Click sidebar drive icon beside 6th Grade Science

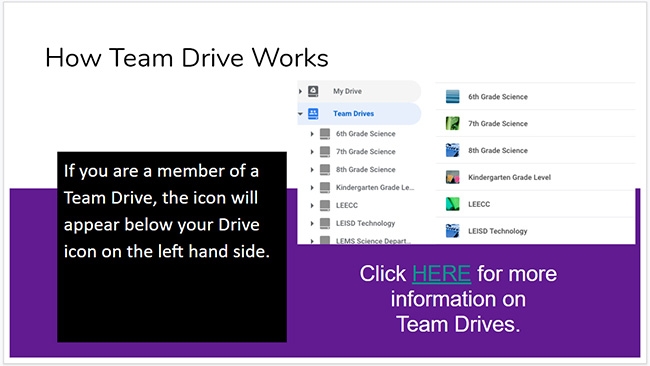tap(325, 134)
